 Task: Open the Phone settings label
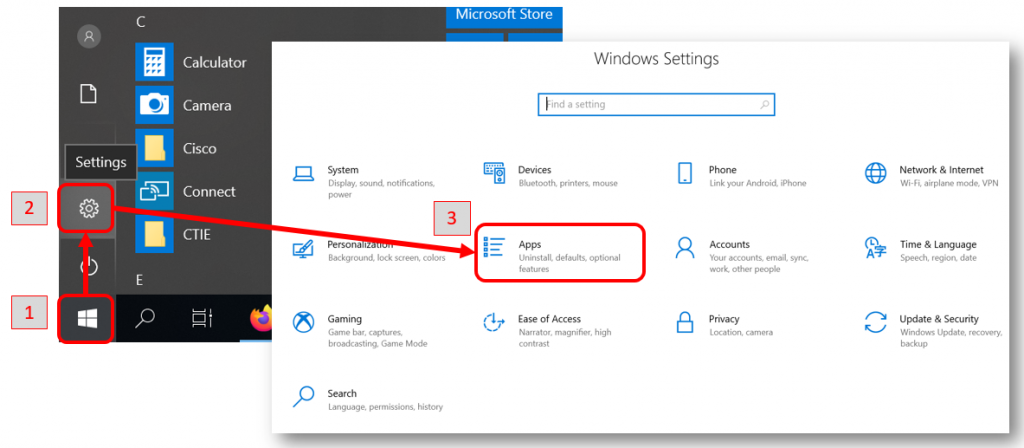coord(722,170)
